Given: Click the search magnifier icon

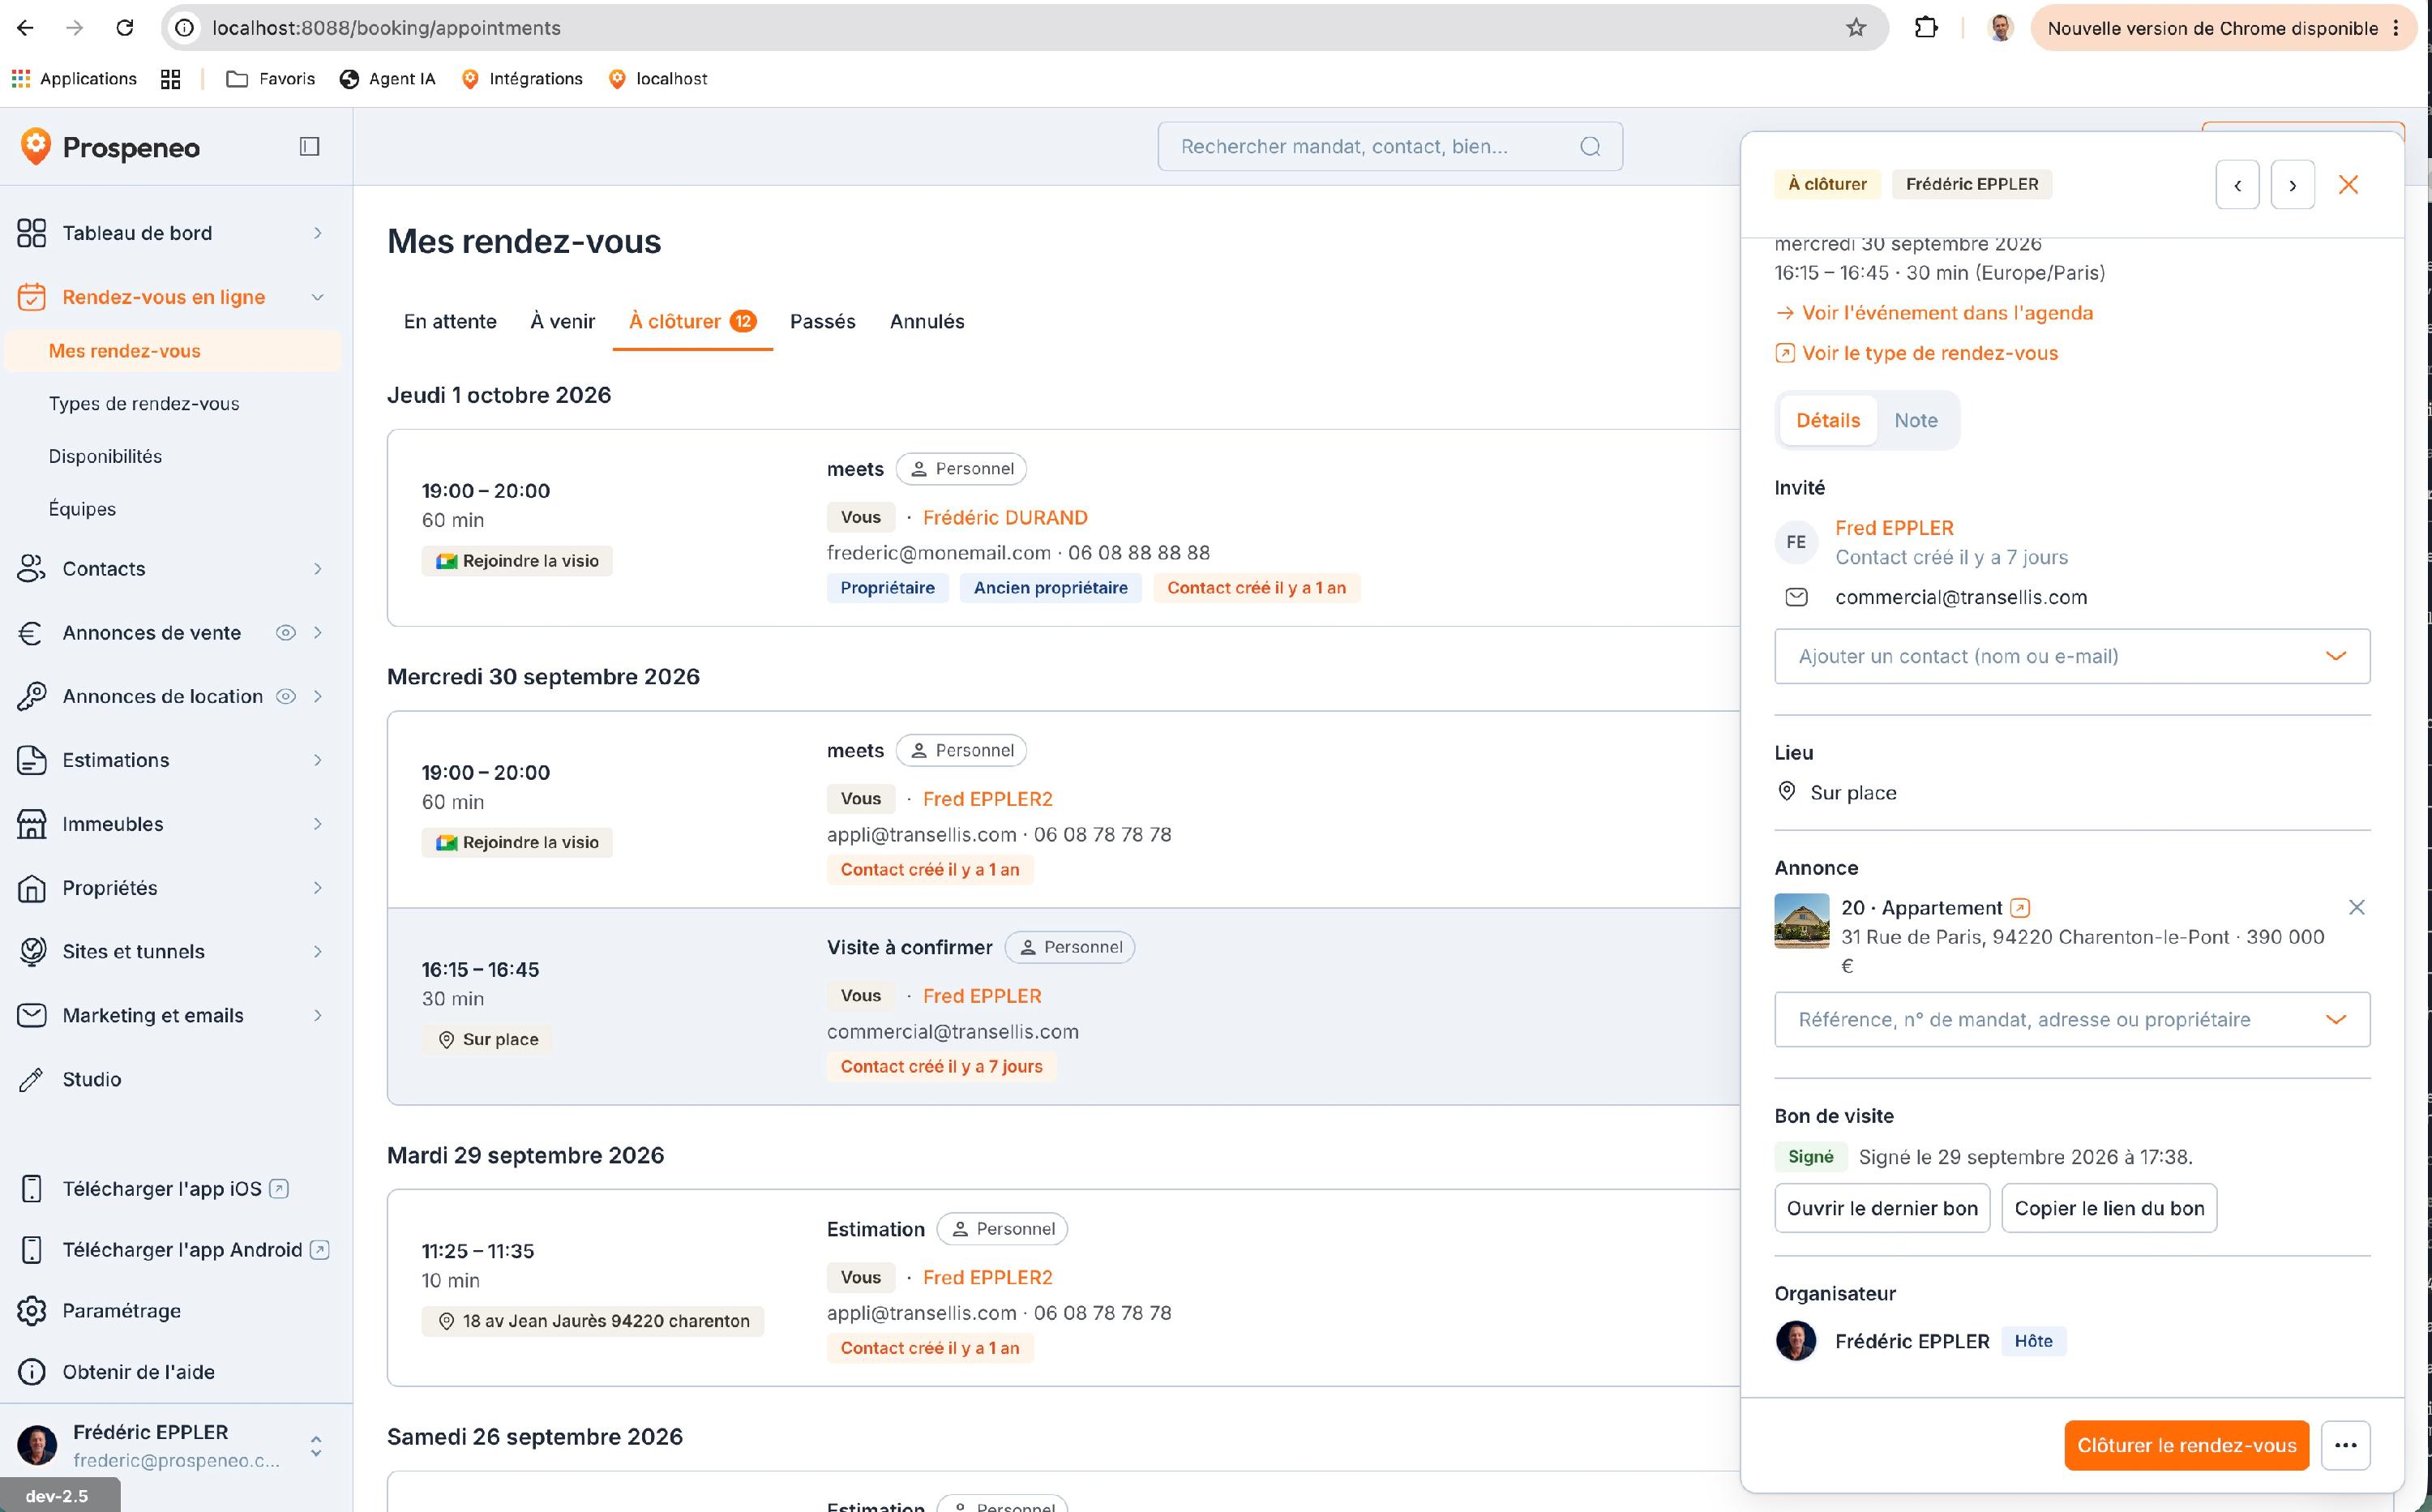Looking at the screenshot, I should point(1590,147).
